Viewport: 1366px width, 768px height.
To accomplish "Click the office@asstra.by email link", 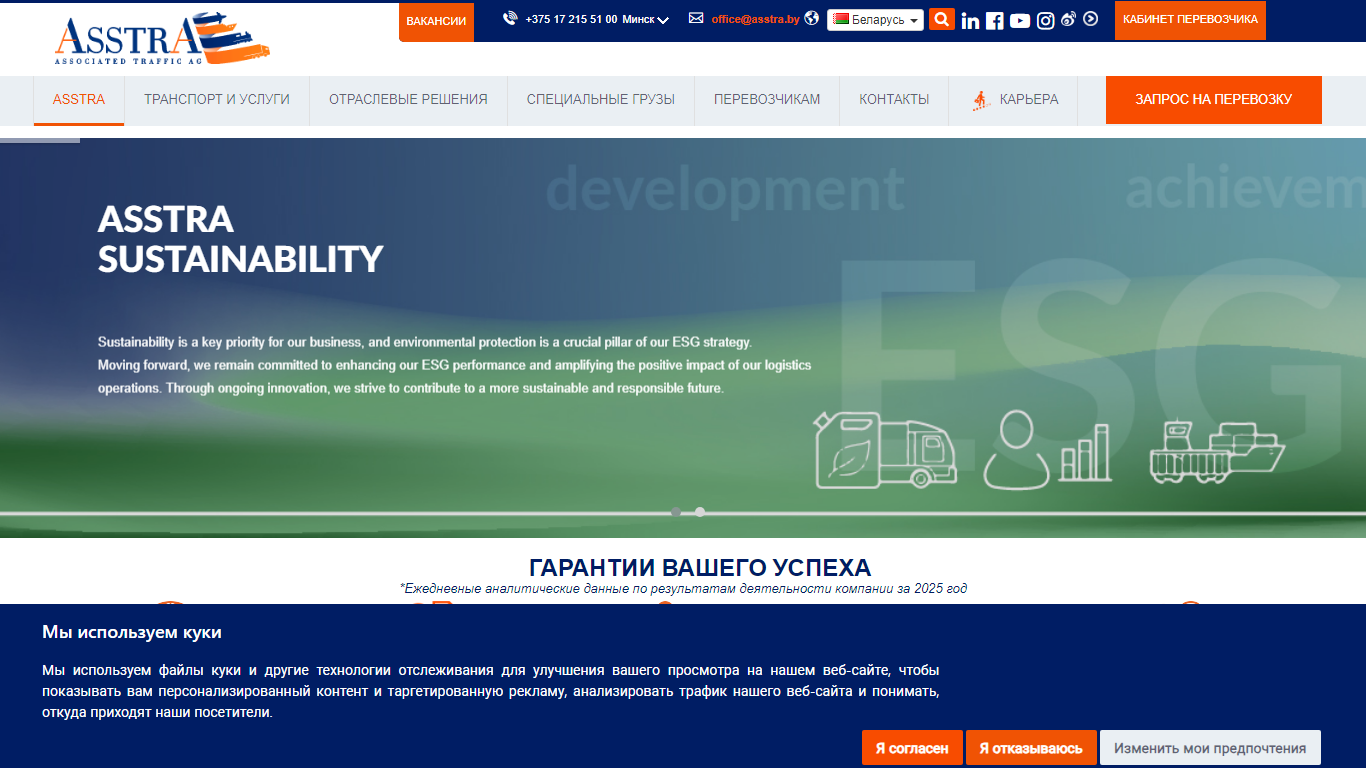I will point(755,19).
